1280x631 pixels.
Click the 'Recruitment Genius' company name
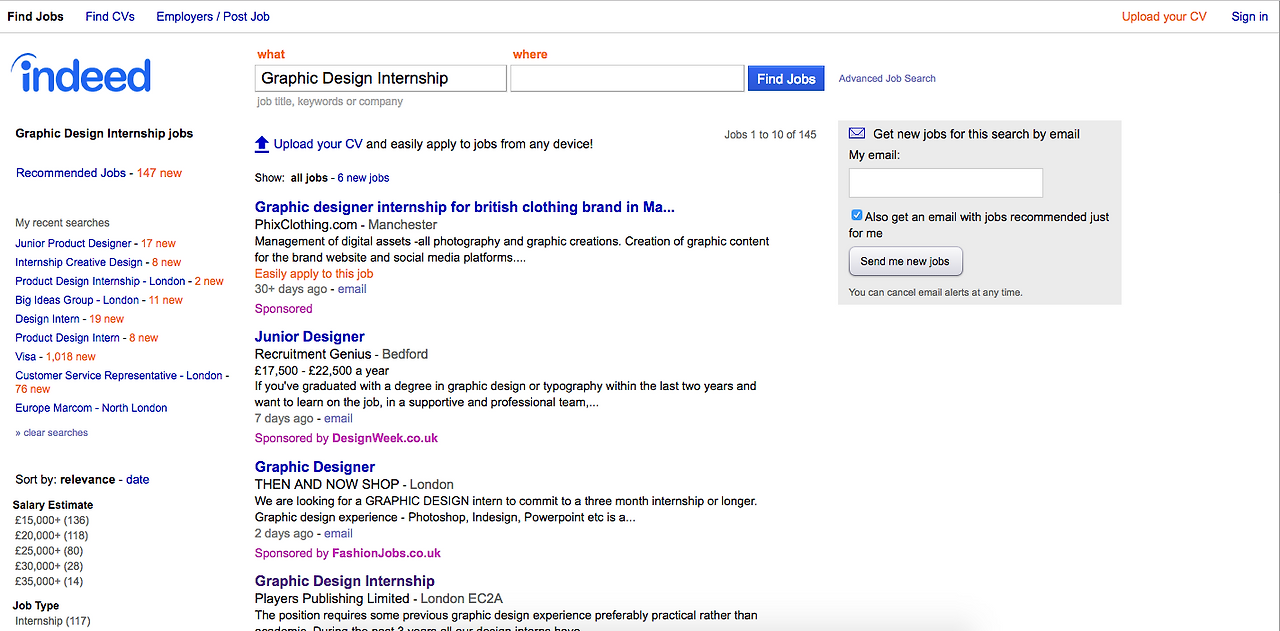coord(312,354)
